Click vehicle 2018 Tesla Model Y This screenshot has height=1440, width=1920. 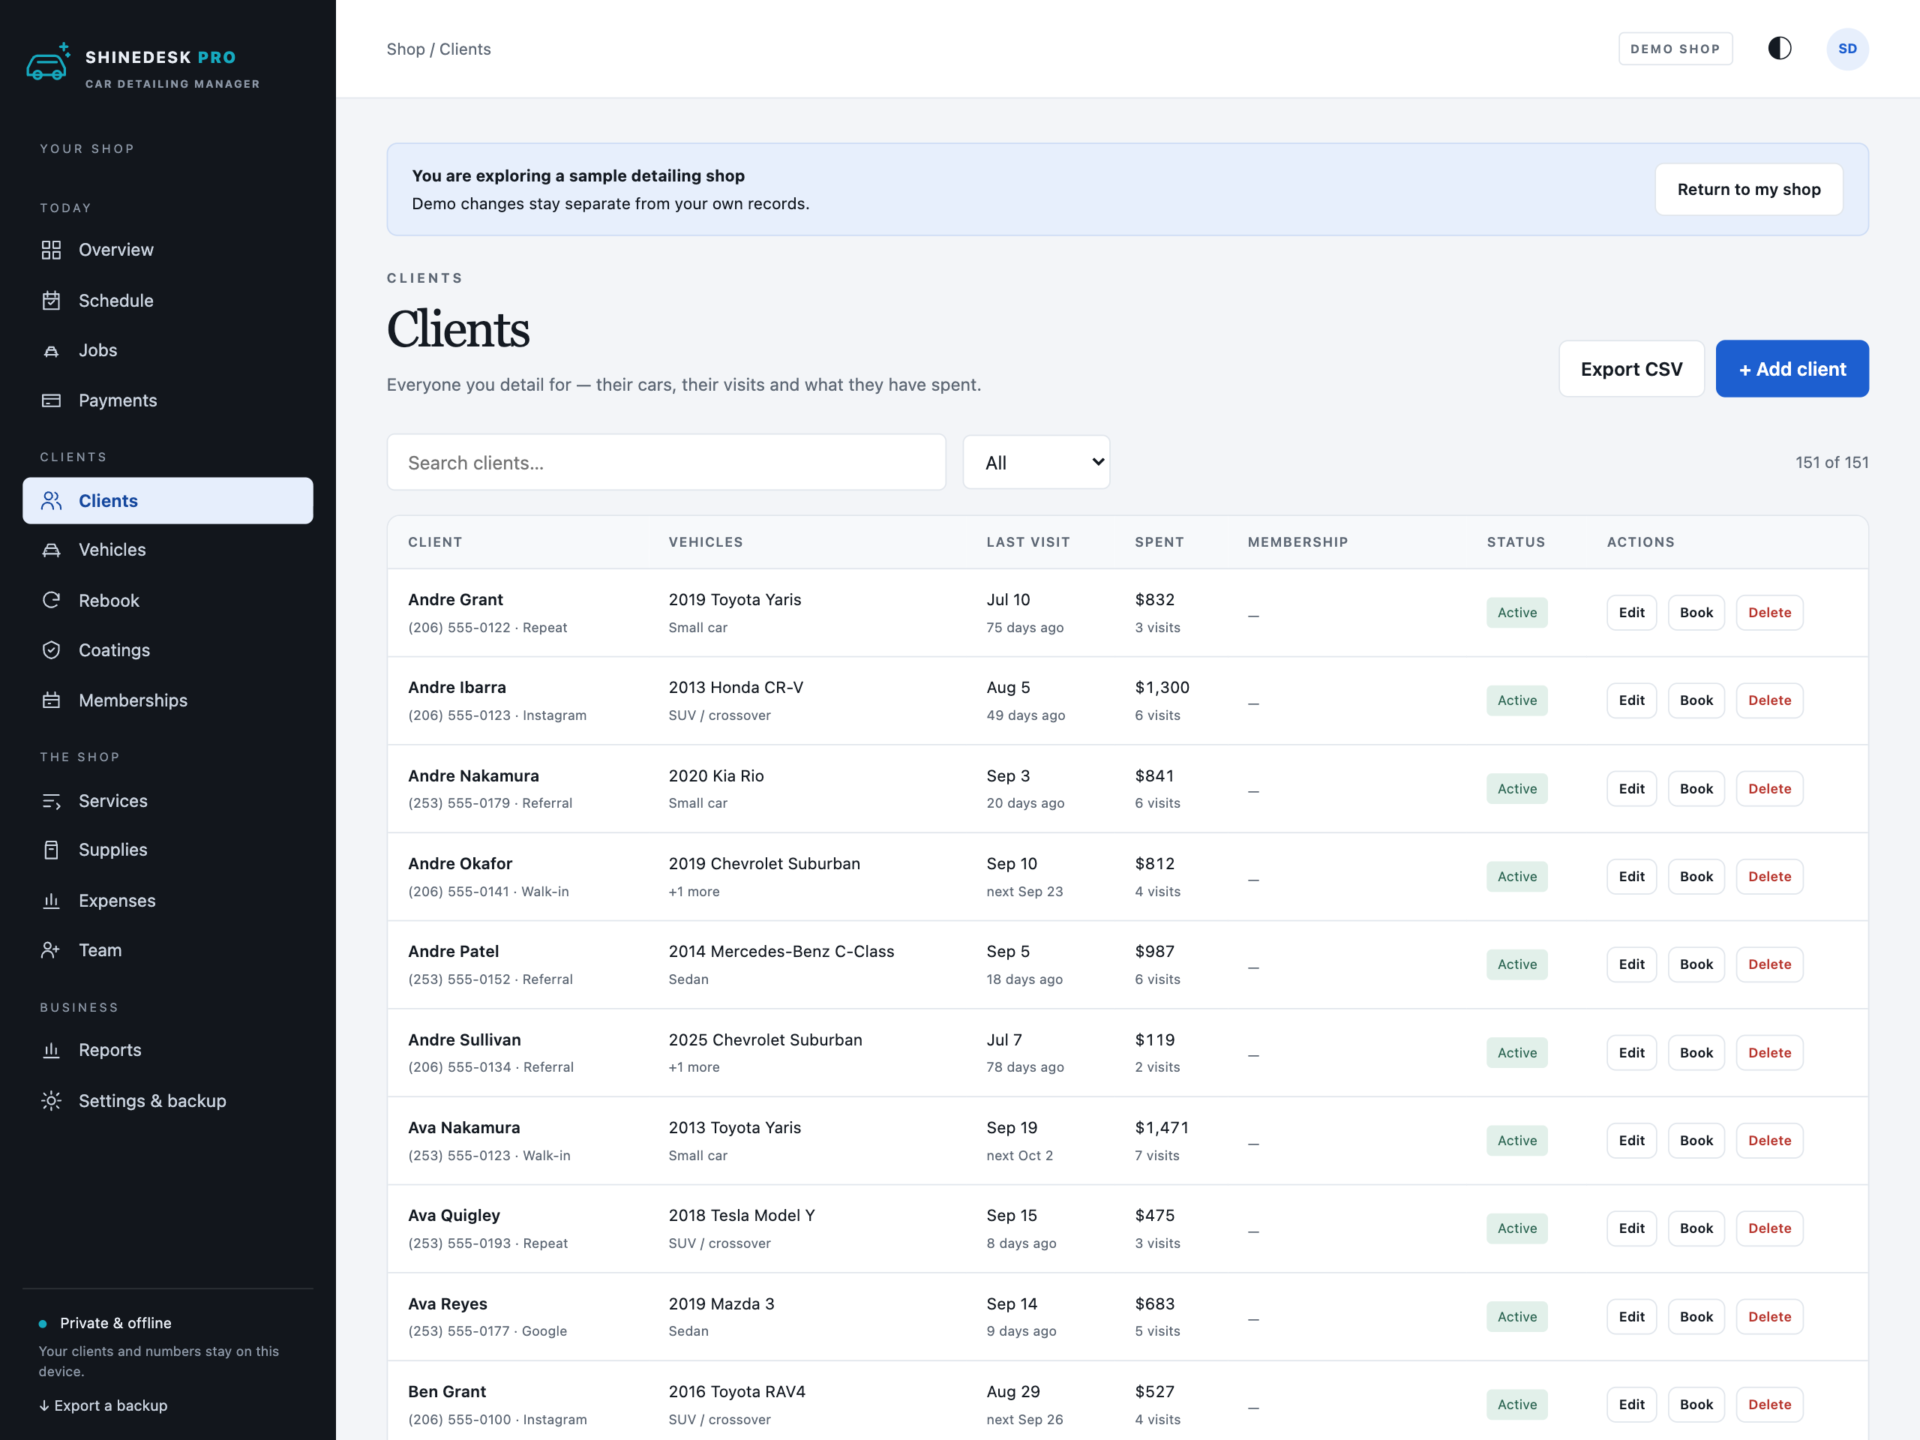click(x=741, y=1216)
